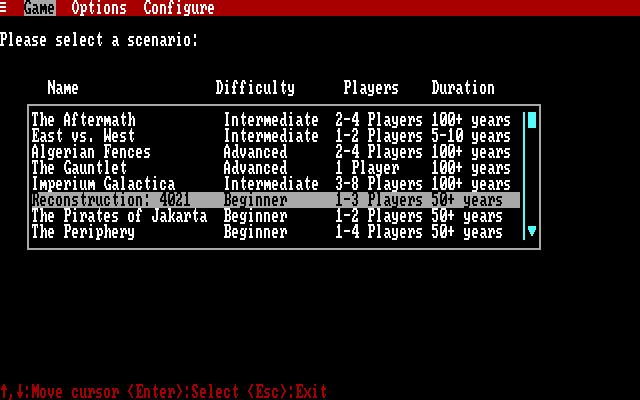Click the Difficulty column header
The height and width of the screenshot is (400, 640).
pos(255,88)
